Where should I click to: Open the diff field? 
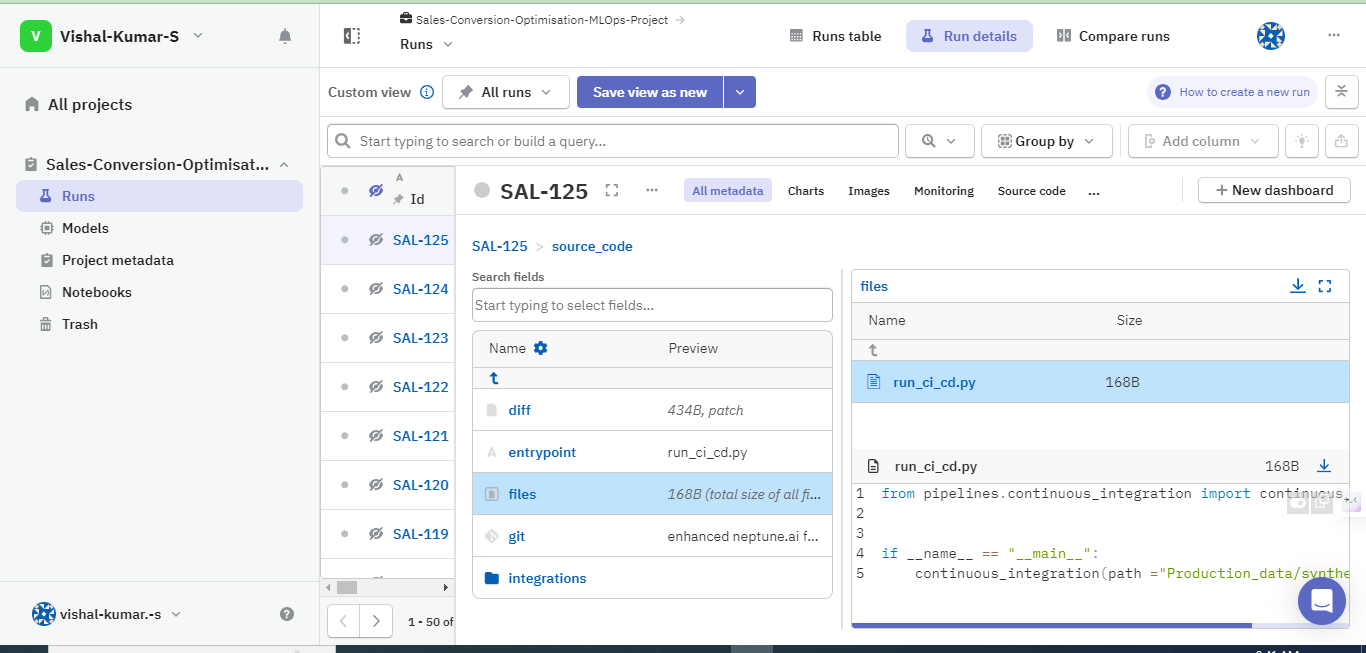click(520, 410)
